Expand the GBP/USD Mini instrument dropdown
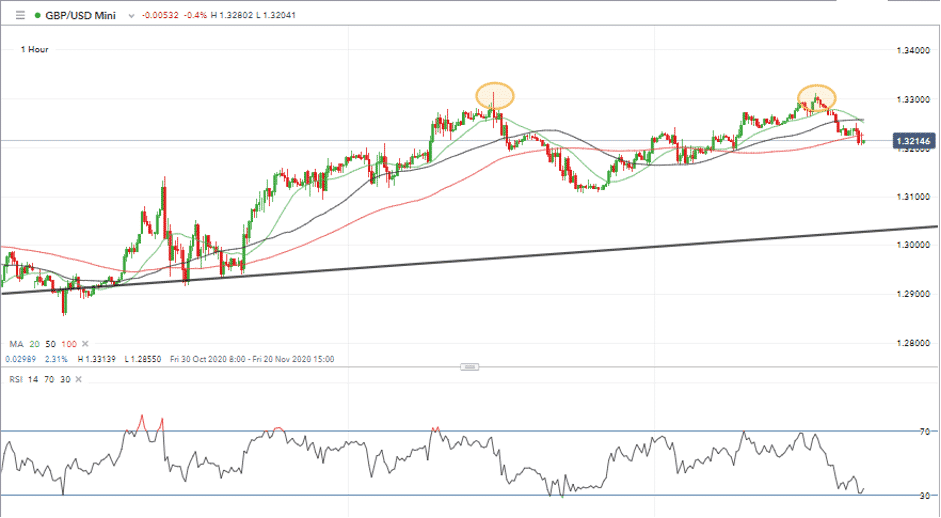The width and height of the screenshot is (941, 518). point(131,16)
